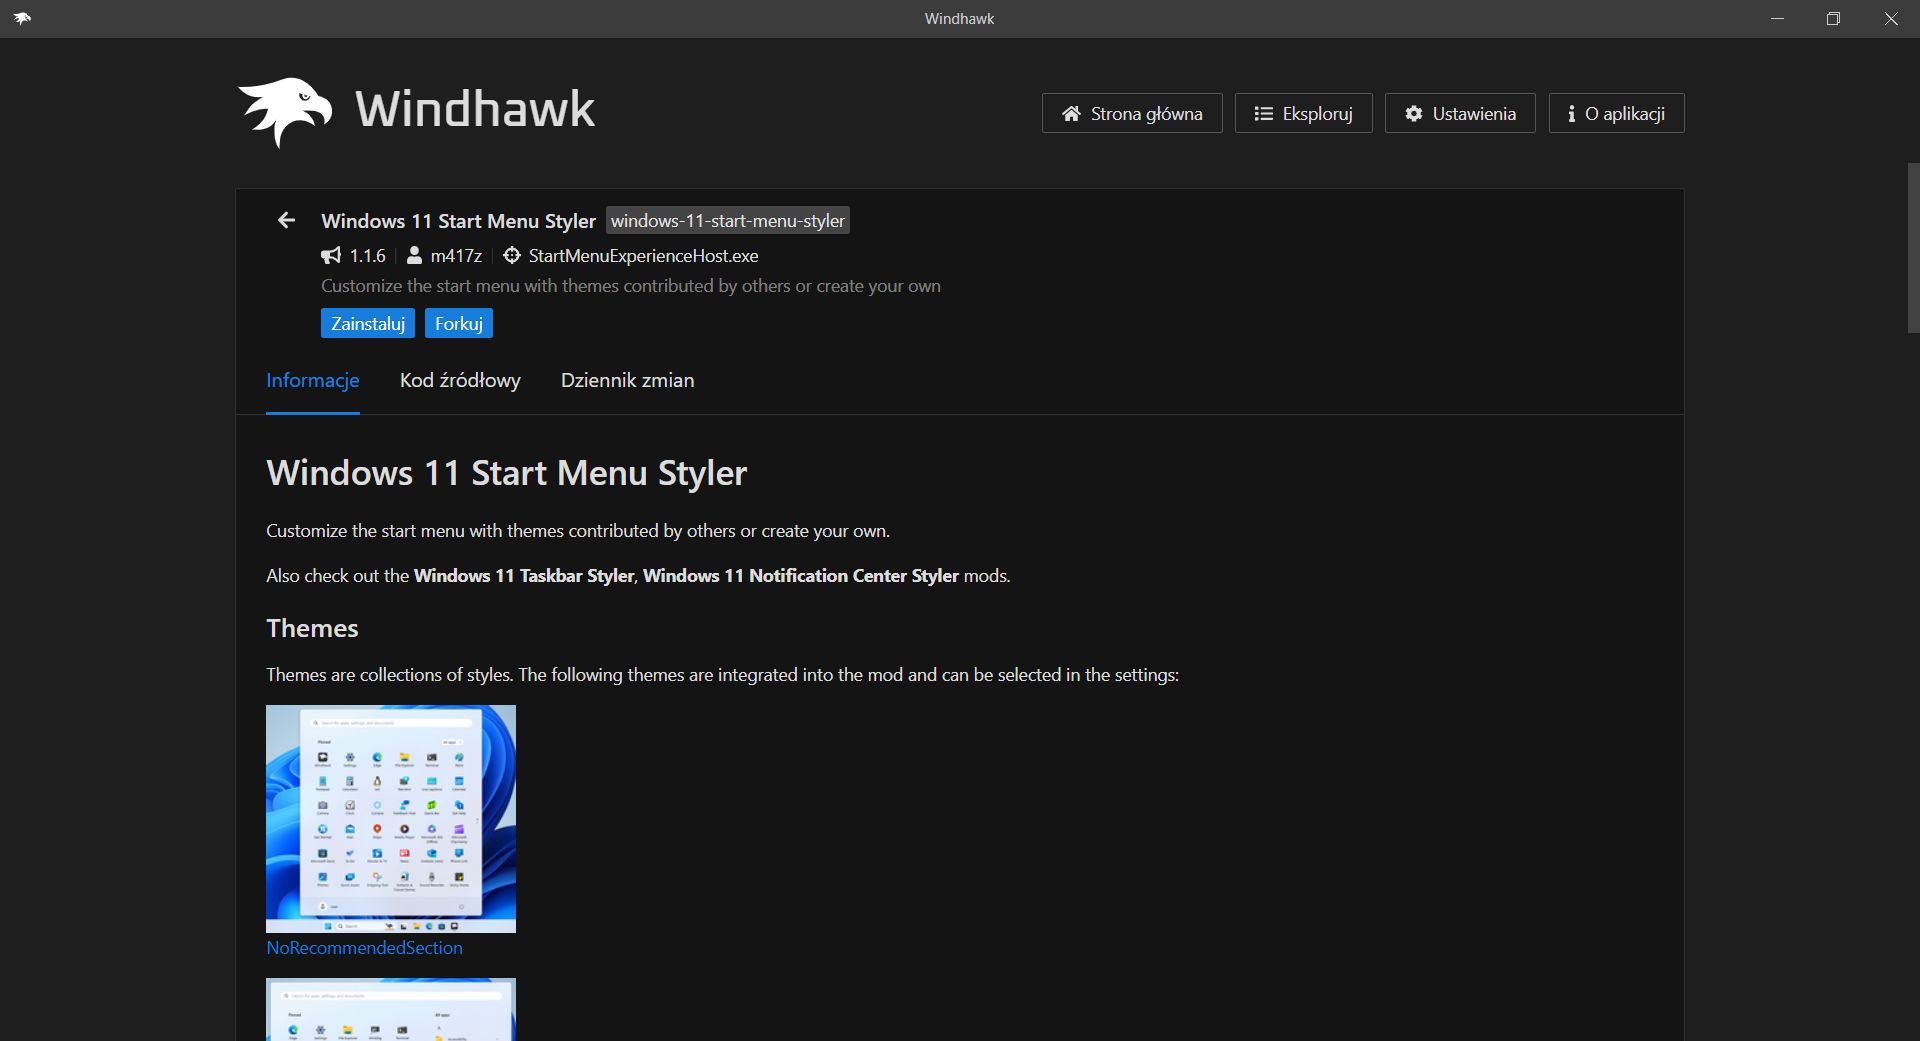The width and height of the screenshot is (1920, 1041).
Task: Open the Dziennik zmian tab
Action: click(x=627, y=381)
